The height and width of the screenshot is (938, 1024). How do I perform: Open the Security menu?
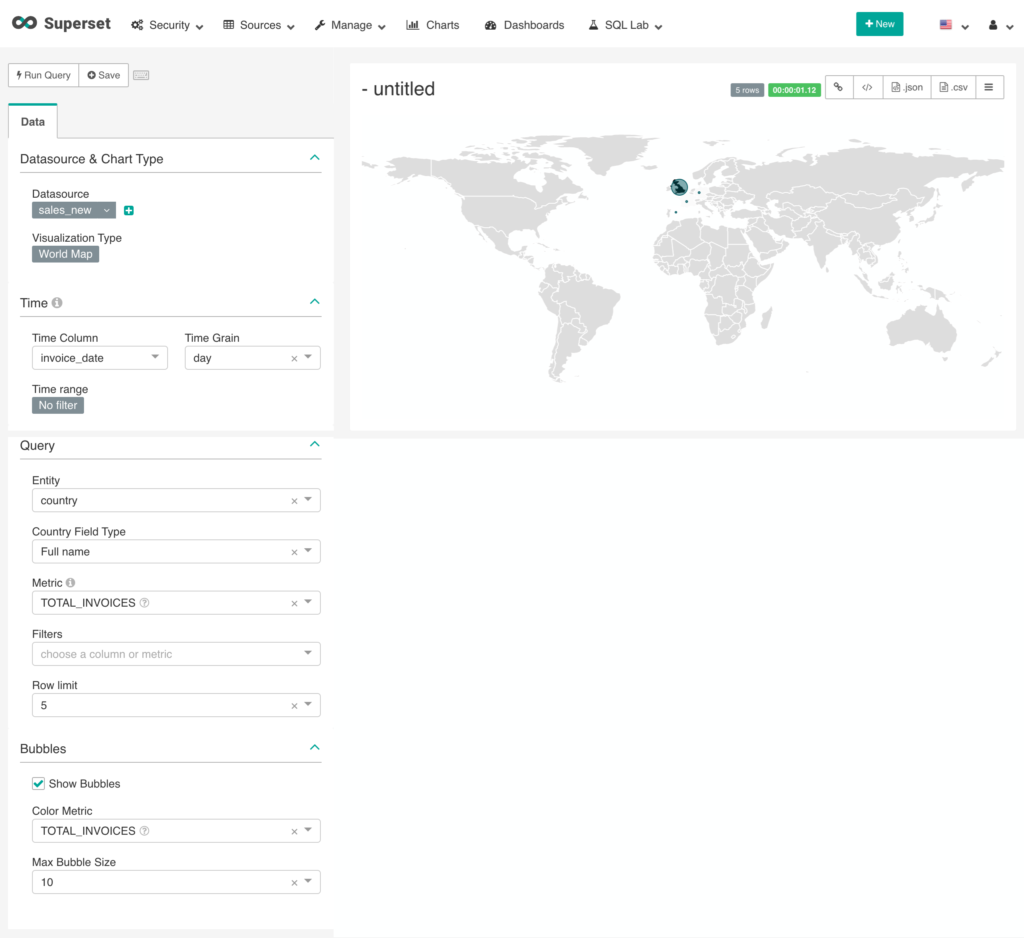coord(167,25)
